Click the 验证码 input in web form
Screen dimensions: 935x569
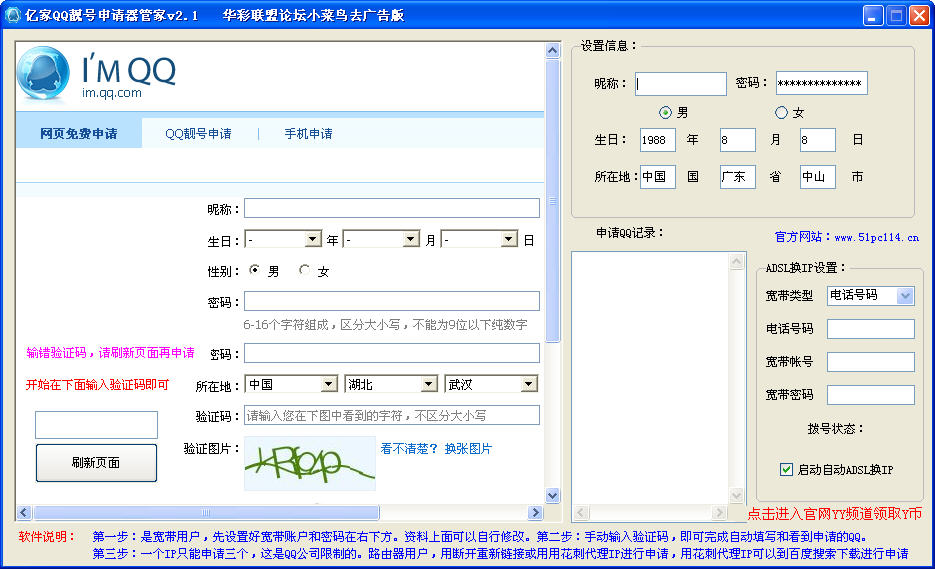click(392, 415)
